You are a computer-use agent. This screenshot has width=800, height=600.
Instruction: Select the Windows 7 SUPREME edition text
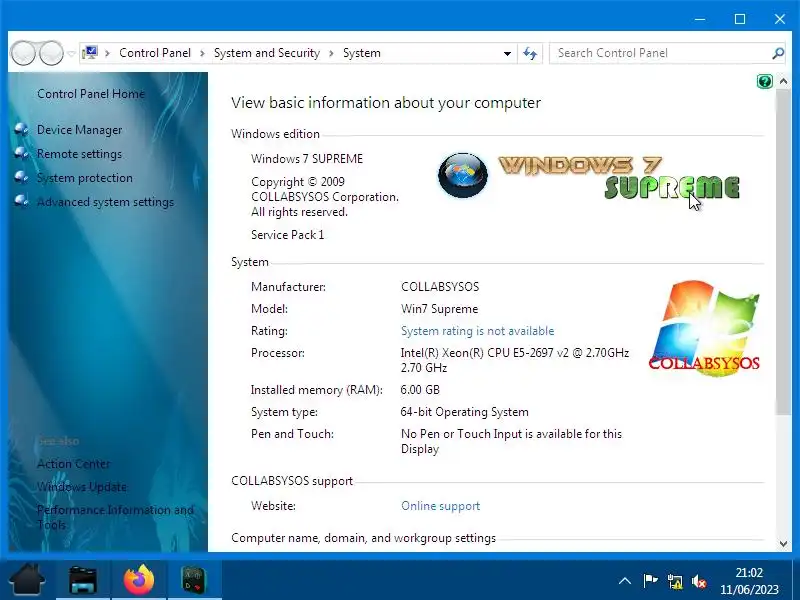click(x=307, y=159)
